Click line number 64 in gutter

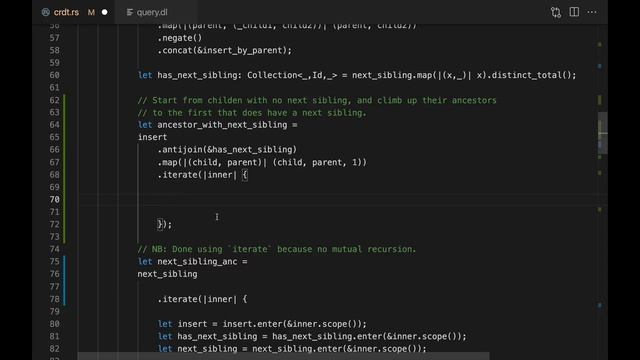[x=54, y=124]
